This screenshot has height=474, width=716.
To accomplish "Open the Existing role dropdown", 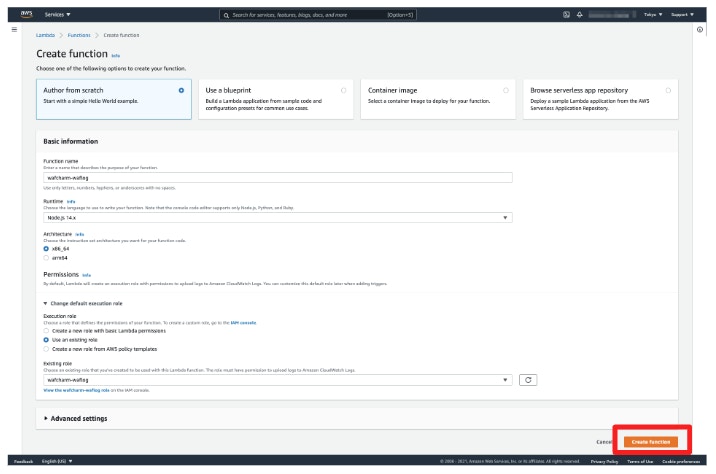I will point(278,380).
